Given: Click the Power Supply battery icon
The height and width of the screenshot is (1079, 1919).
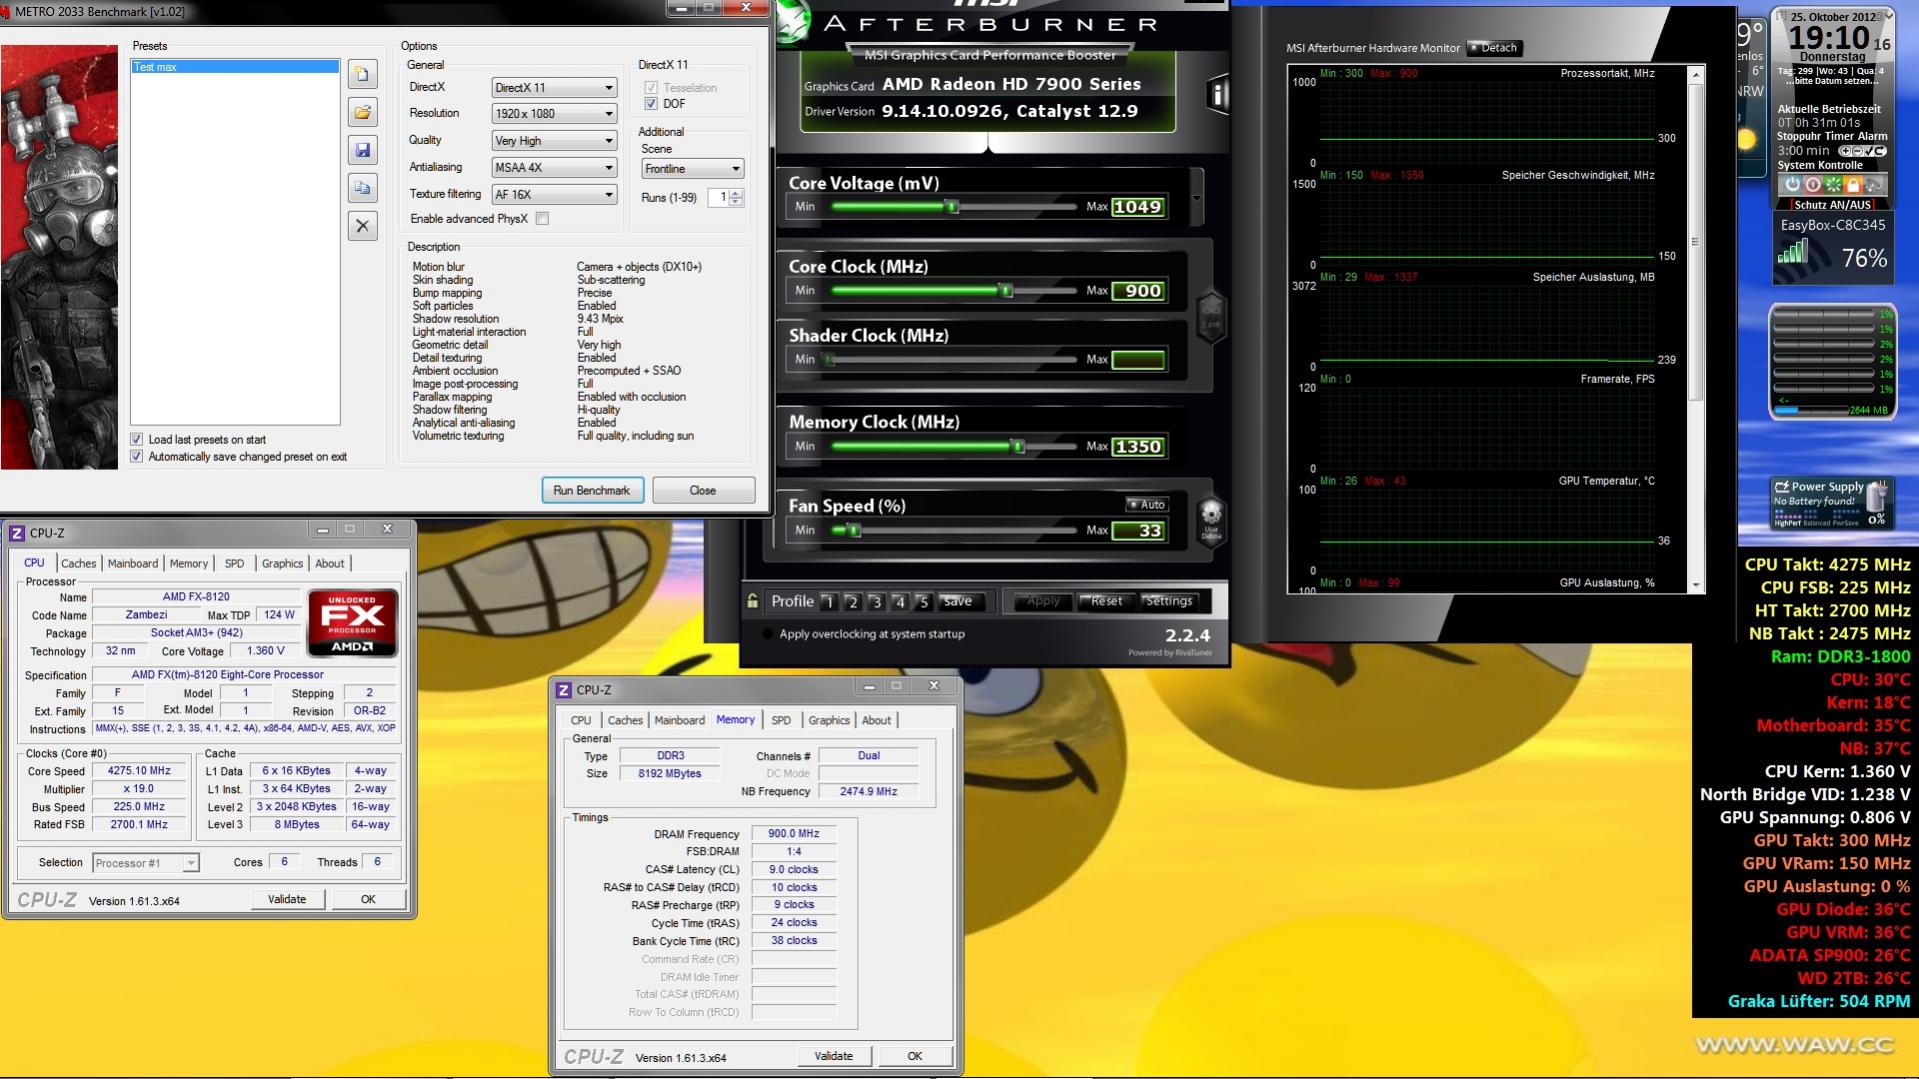Looking at the screenshot, I should (x=1877, y=495).
